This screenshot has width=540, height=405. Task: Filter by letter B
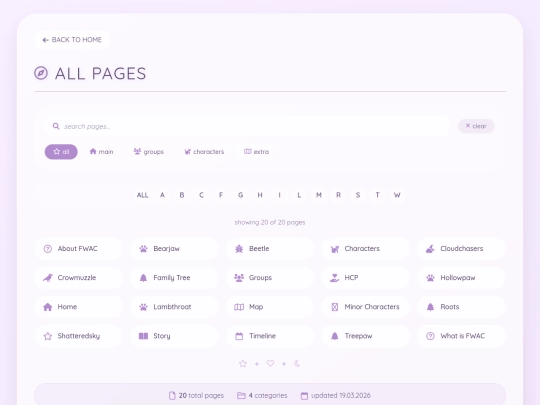click(x=182, y=195)
